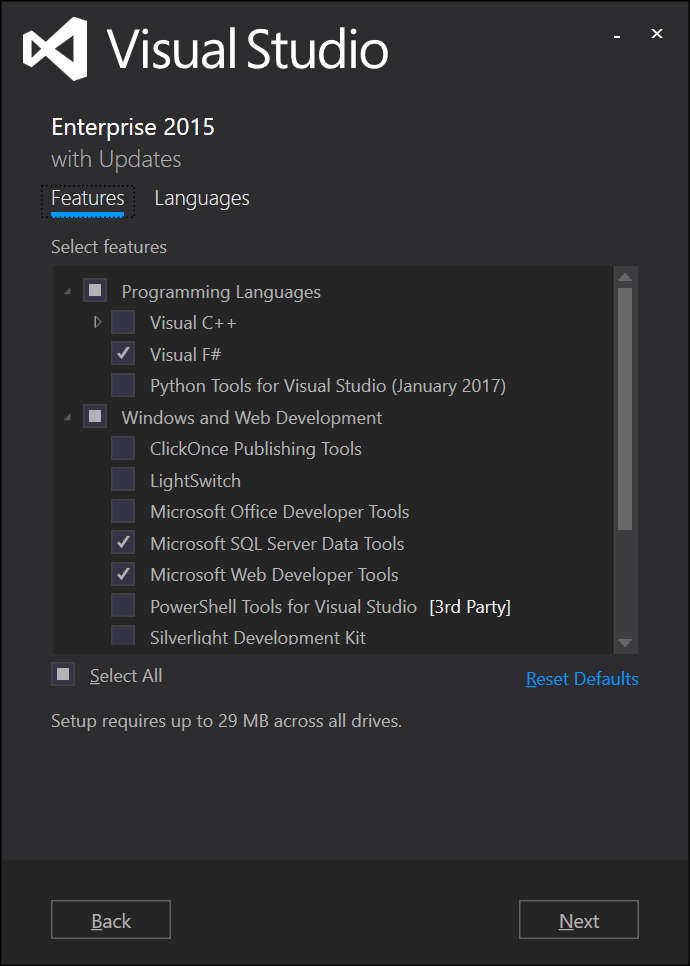This screenshot has height=966, width=690.
Task: Expand the Visual C++ subfeatures arrow
Action: [x=97, y=322]
